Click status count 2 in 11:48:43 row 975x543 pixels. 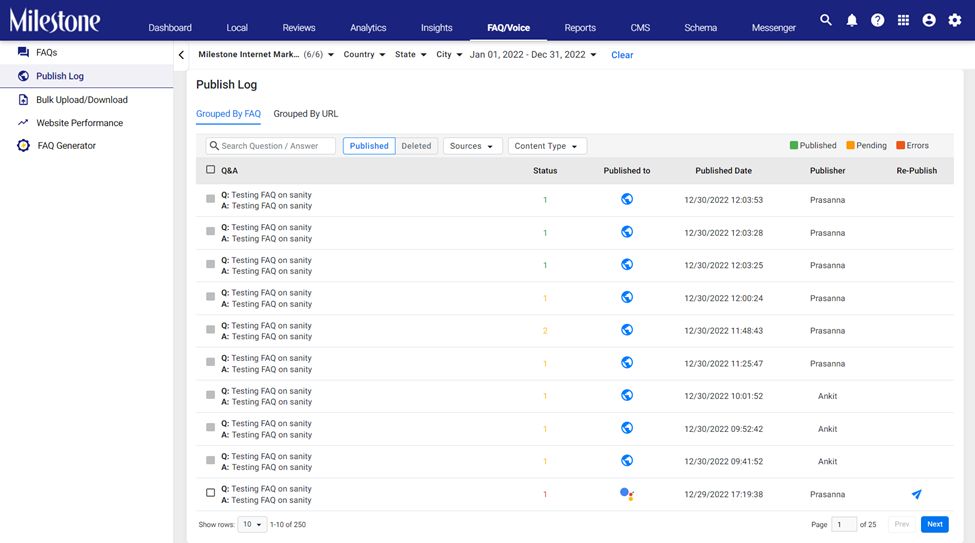pyautogui.click(x=545, y=330)
